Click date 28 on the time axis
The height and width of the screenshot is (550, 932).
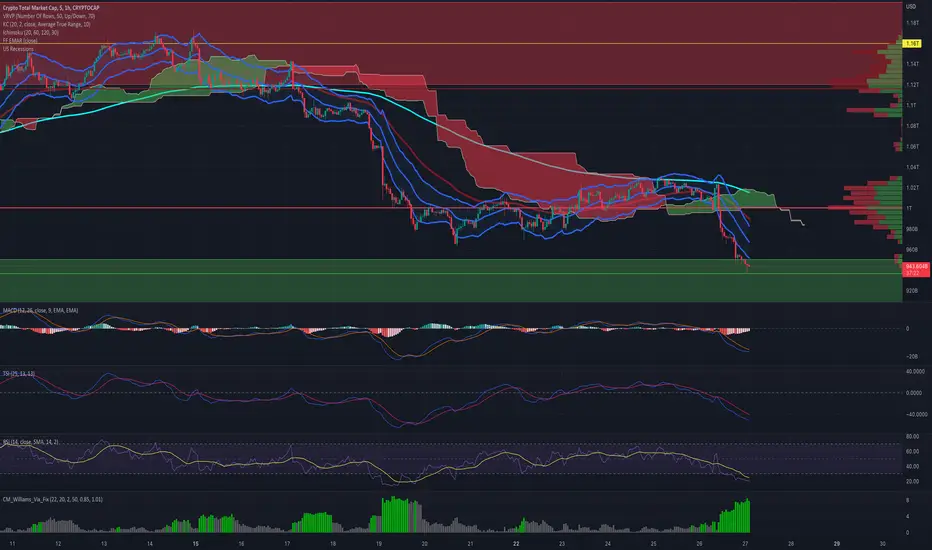coord(791,543)
